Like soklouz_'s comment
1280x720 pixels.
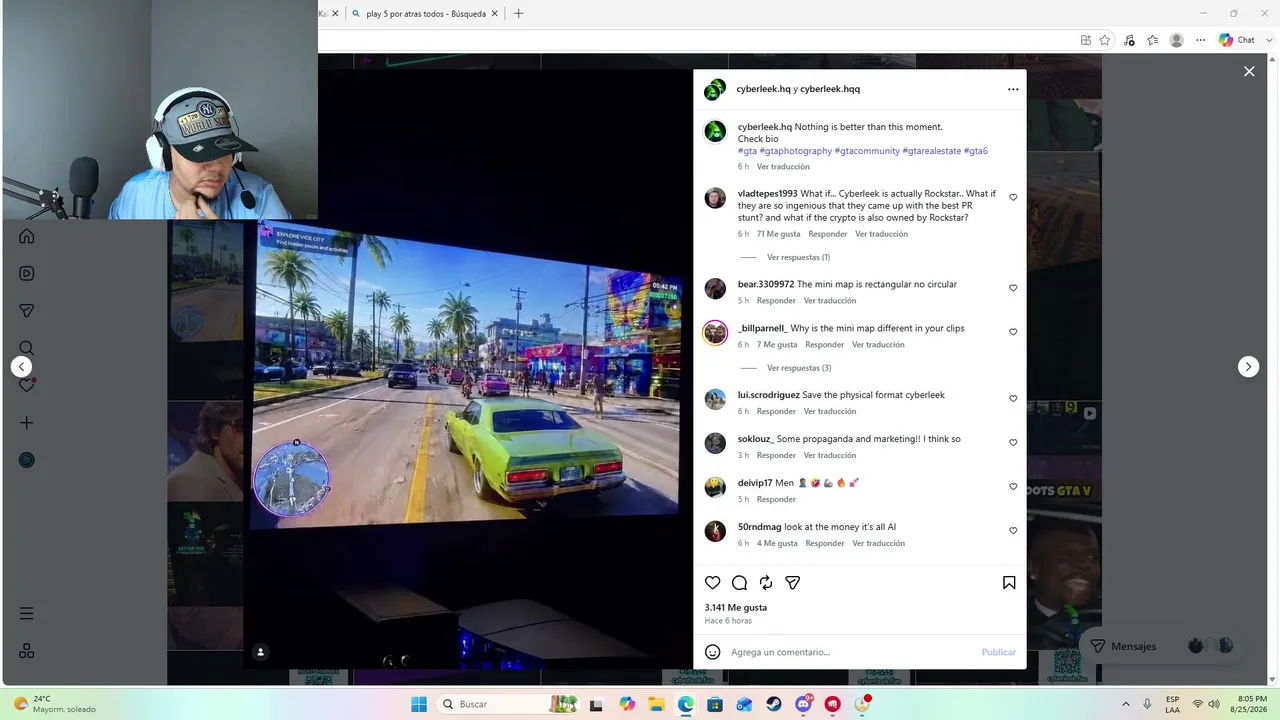[x=1013, y=443]
